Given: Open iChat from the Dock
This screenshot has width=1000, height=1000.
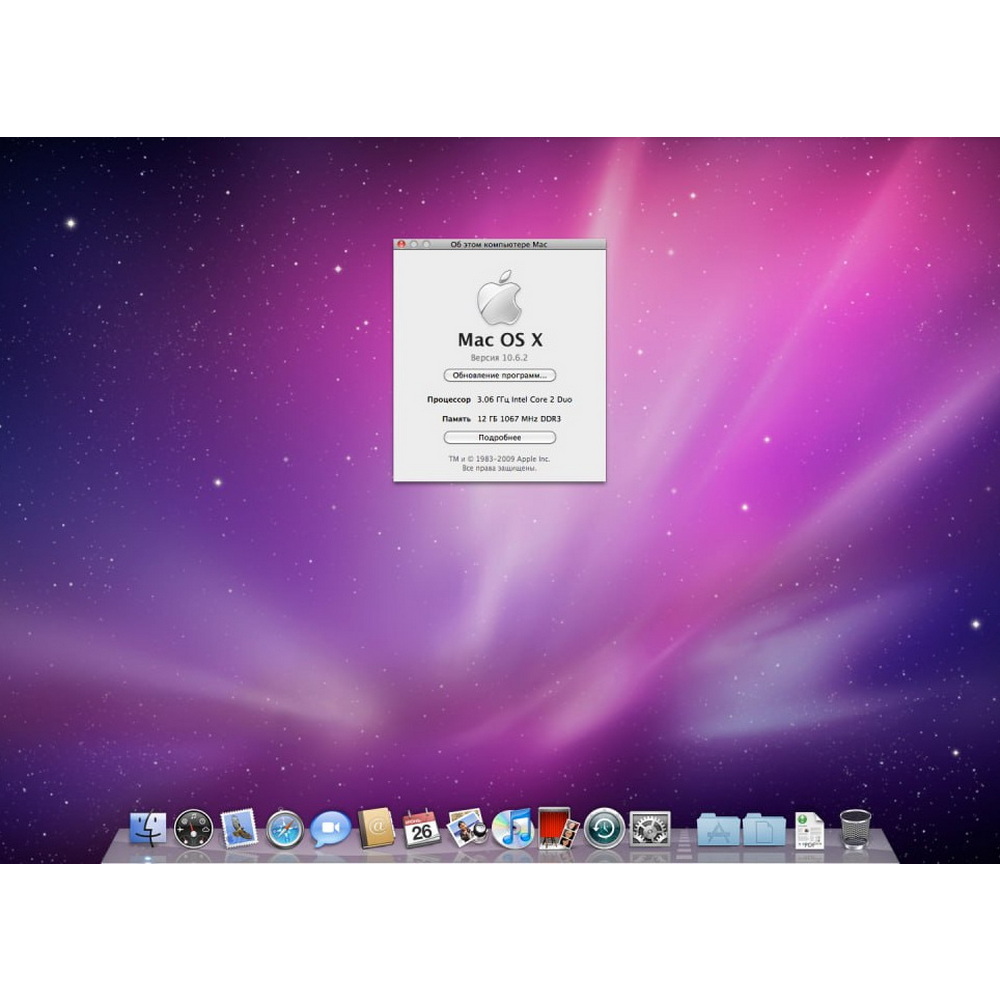Looking at the screenshot, I should coord(330,829).
